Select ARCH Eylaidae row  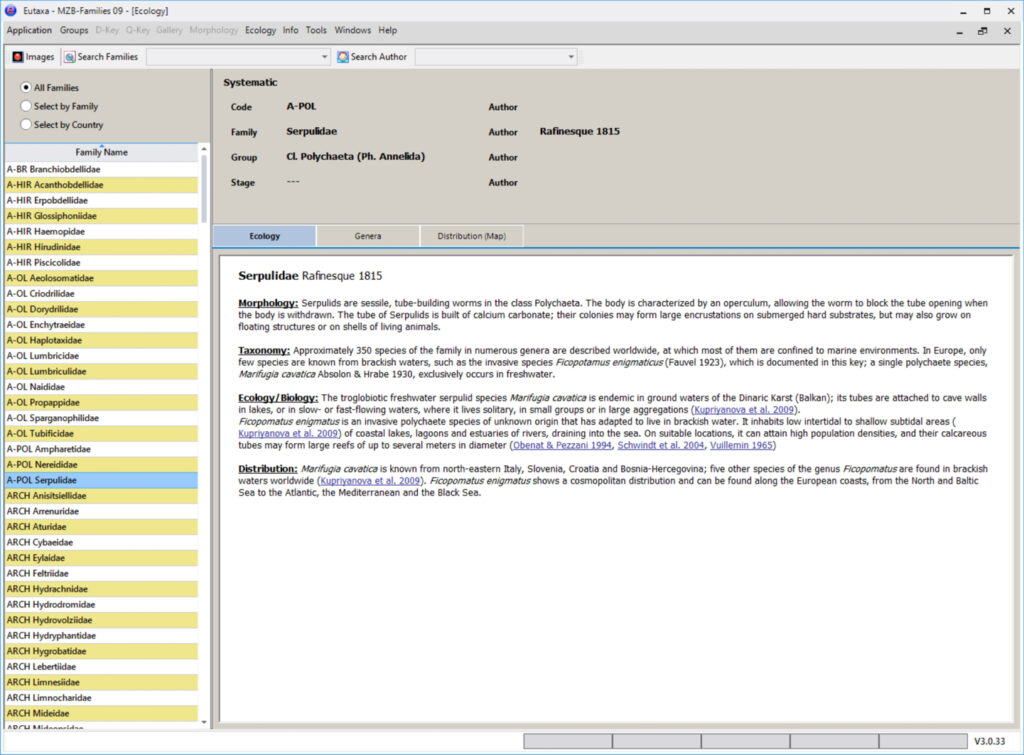coord(101,558)
